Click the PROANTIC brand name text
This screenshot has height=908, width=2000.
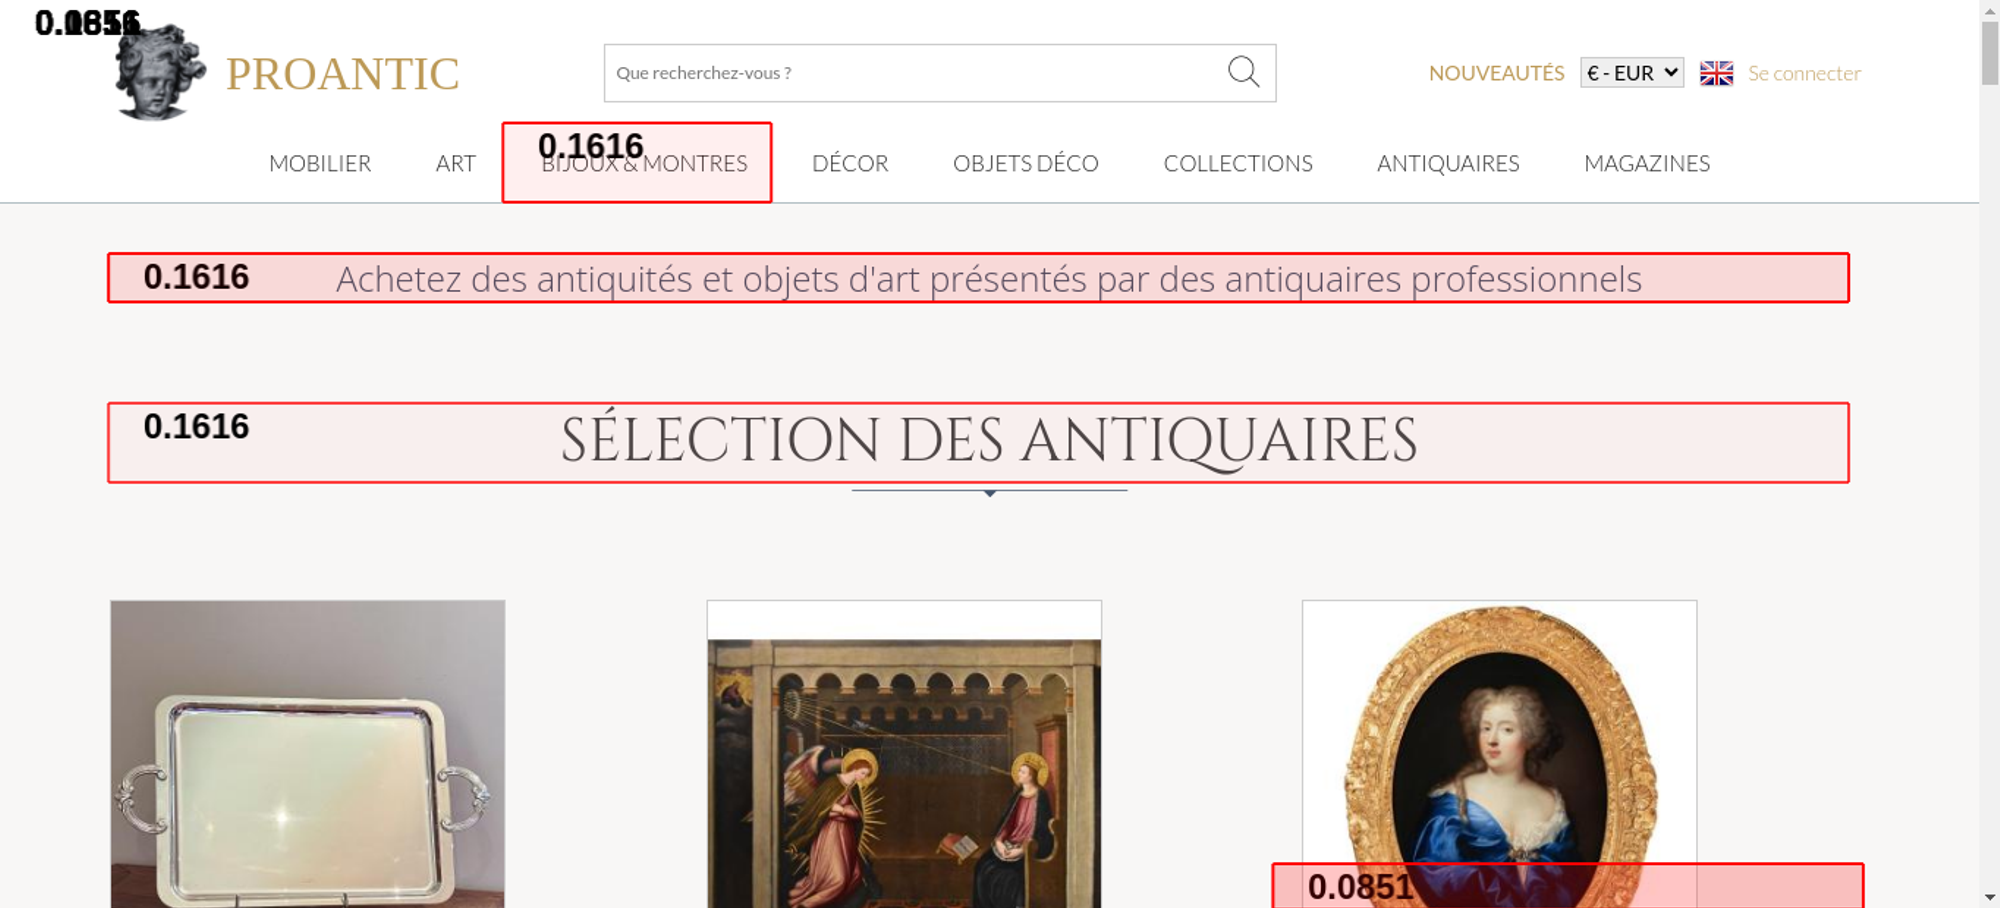pyautogui.click(x=342, y=74)
